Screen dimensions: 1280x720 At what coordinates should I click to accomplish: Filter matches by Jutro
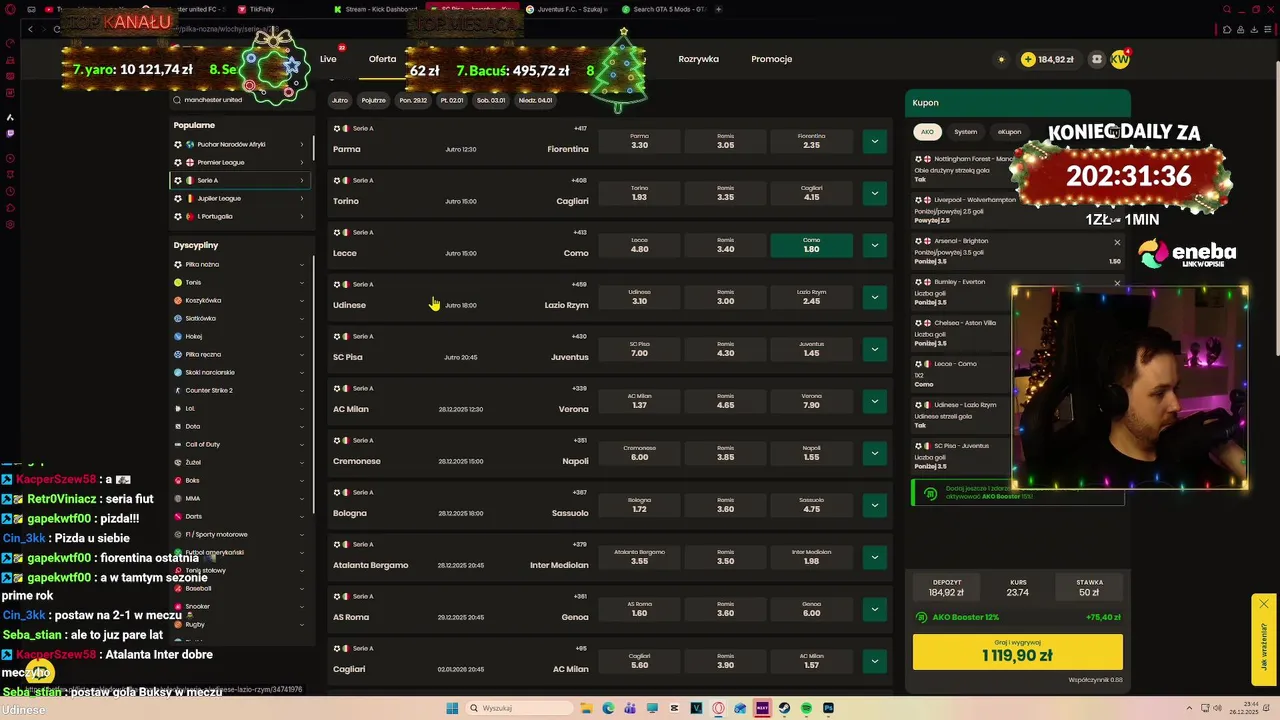(x=340, y=100)
